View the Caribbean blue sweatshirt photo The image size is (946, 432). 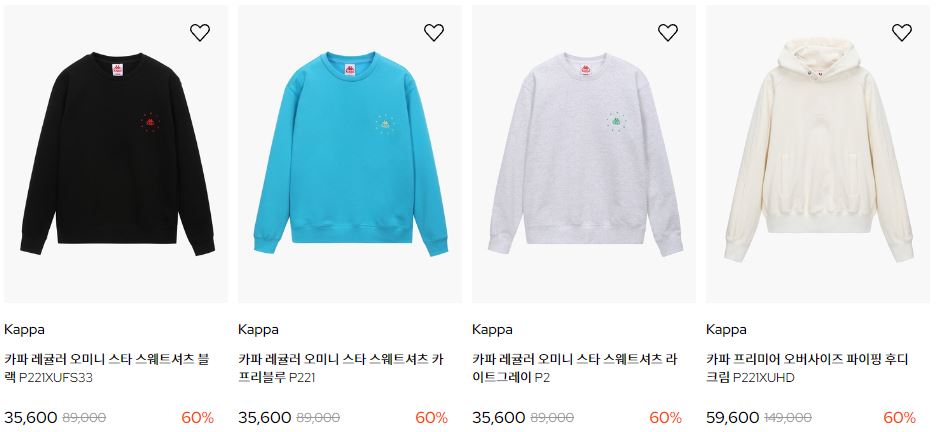point(350,154)
